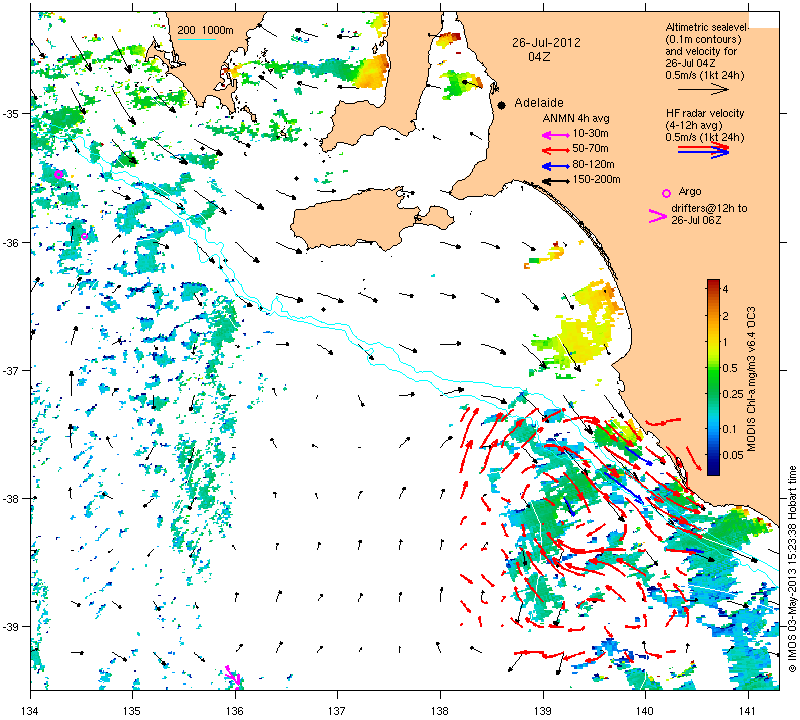Click the '140' longitude axis label
The image size is (800, 720).
[x=645, y=709]
